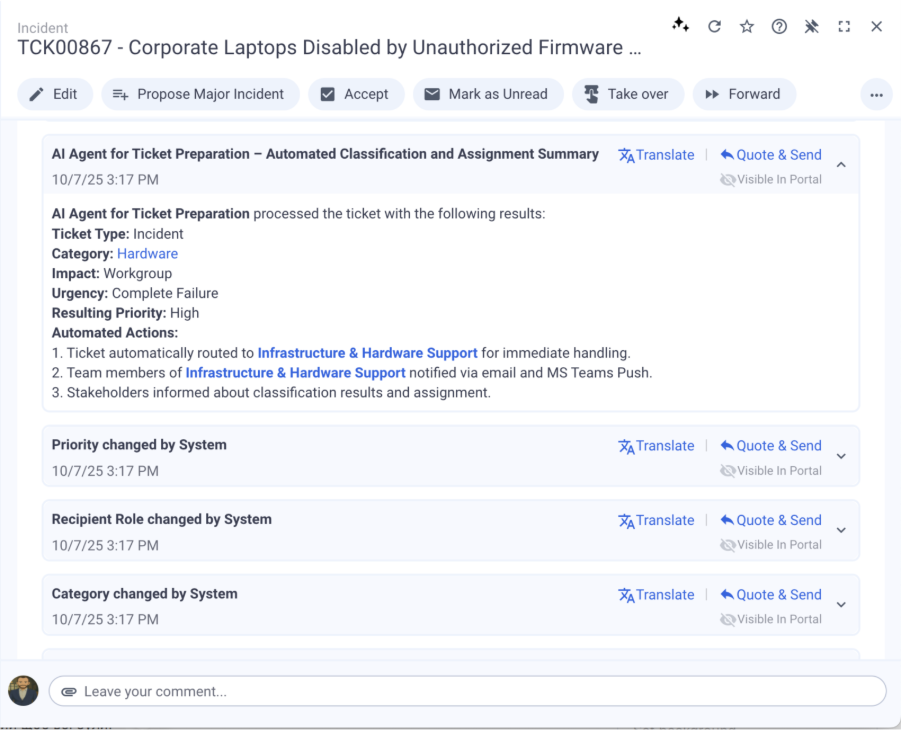This screenshot has height=732, width=901.
Task: Star this incident as favorite
Action: click(747, 27)
